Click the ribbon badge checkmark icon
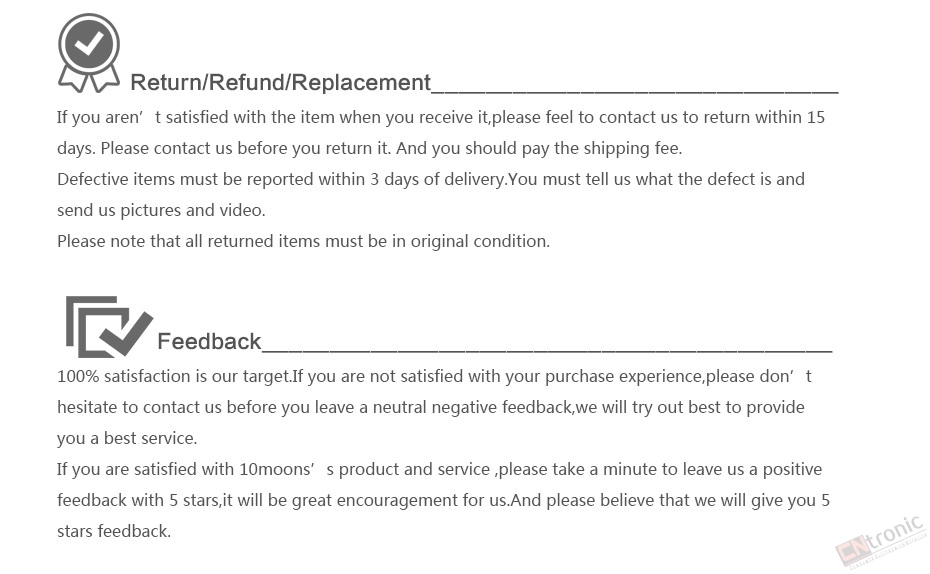 pos(89,52)
